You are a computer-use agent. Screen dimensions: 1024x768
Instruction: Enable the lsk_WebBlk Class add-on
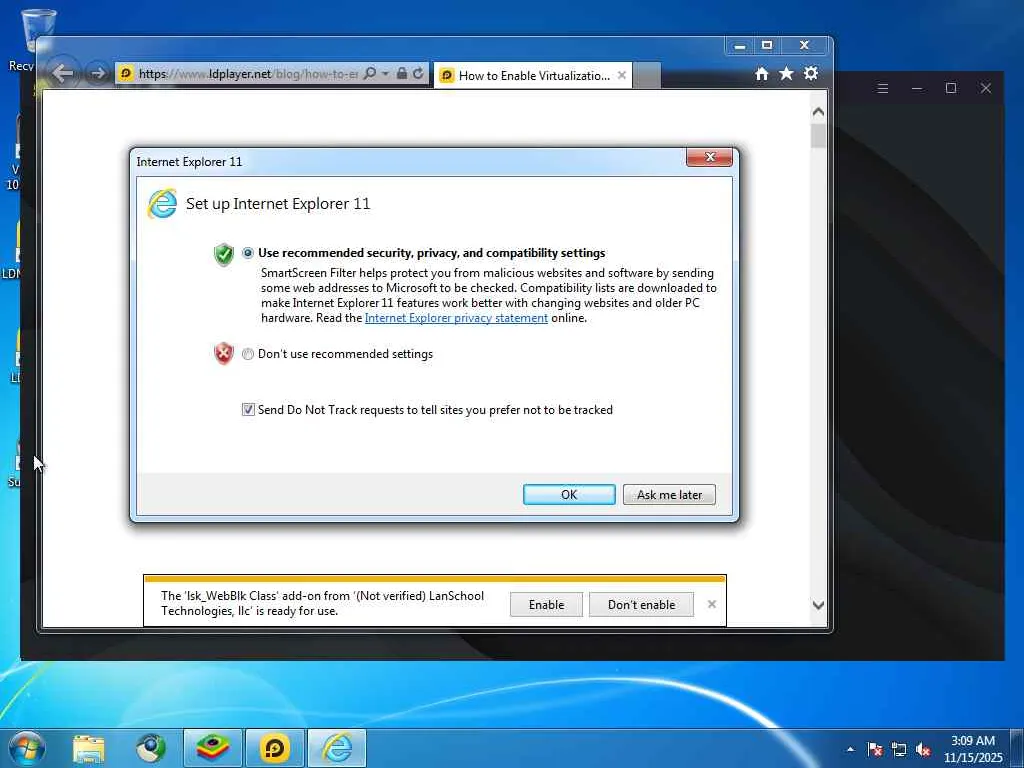pos(546,605)
